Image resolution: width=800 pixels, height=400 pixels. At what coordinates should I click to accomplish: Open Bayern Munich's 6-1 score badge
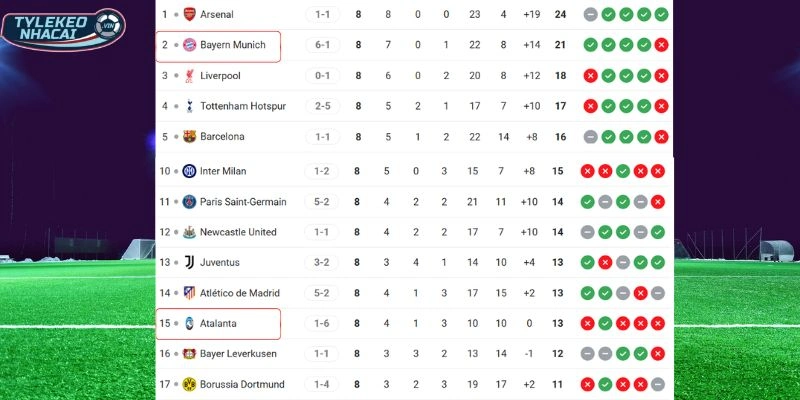tap(323, 45)
